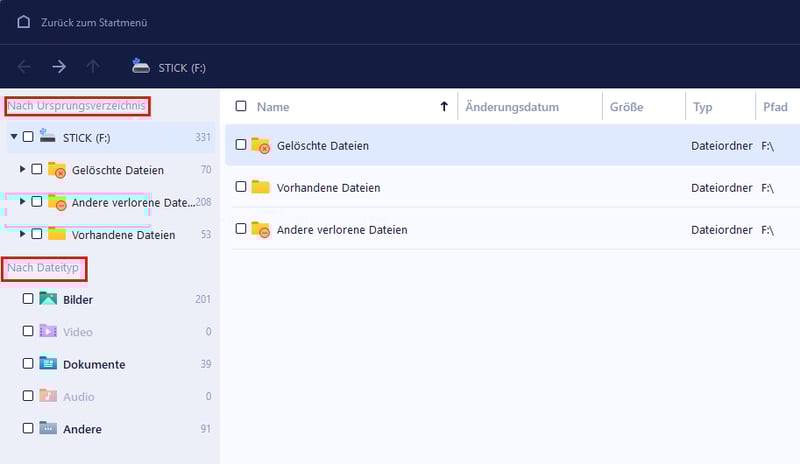Click the Name column sort arrow
Screen dimensions: 800x464
pos(444,106)
